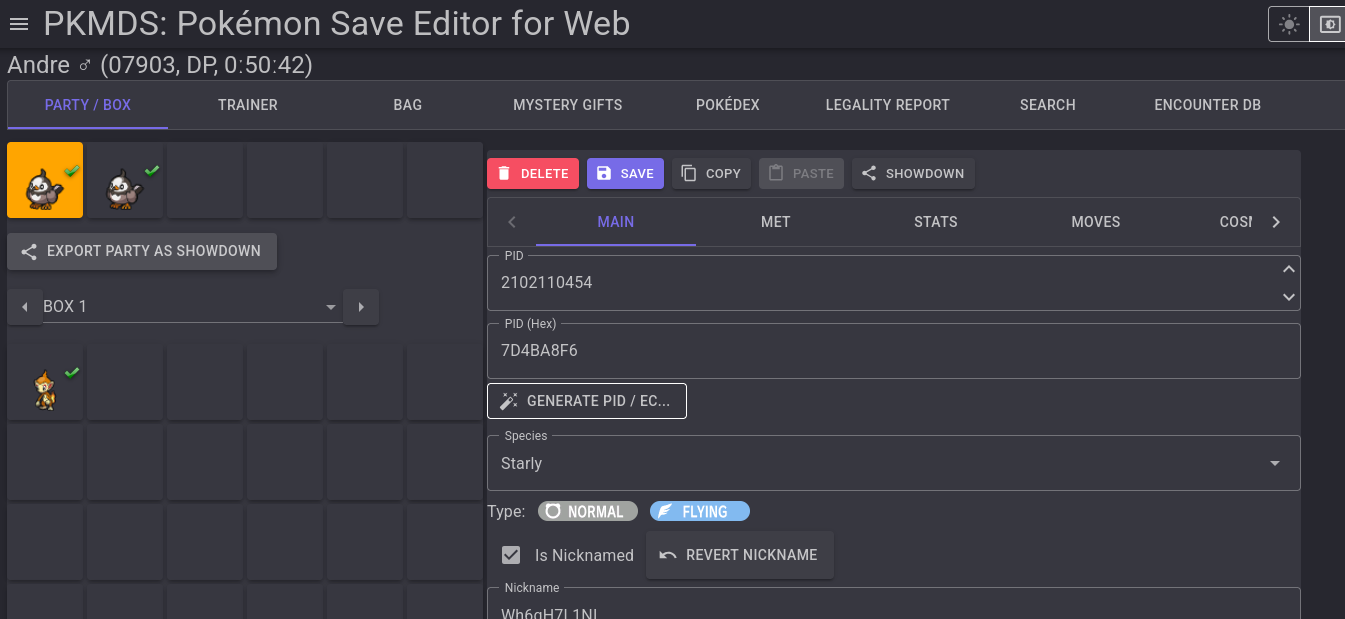Copy the current Pokémon

[711, 173]
